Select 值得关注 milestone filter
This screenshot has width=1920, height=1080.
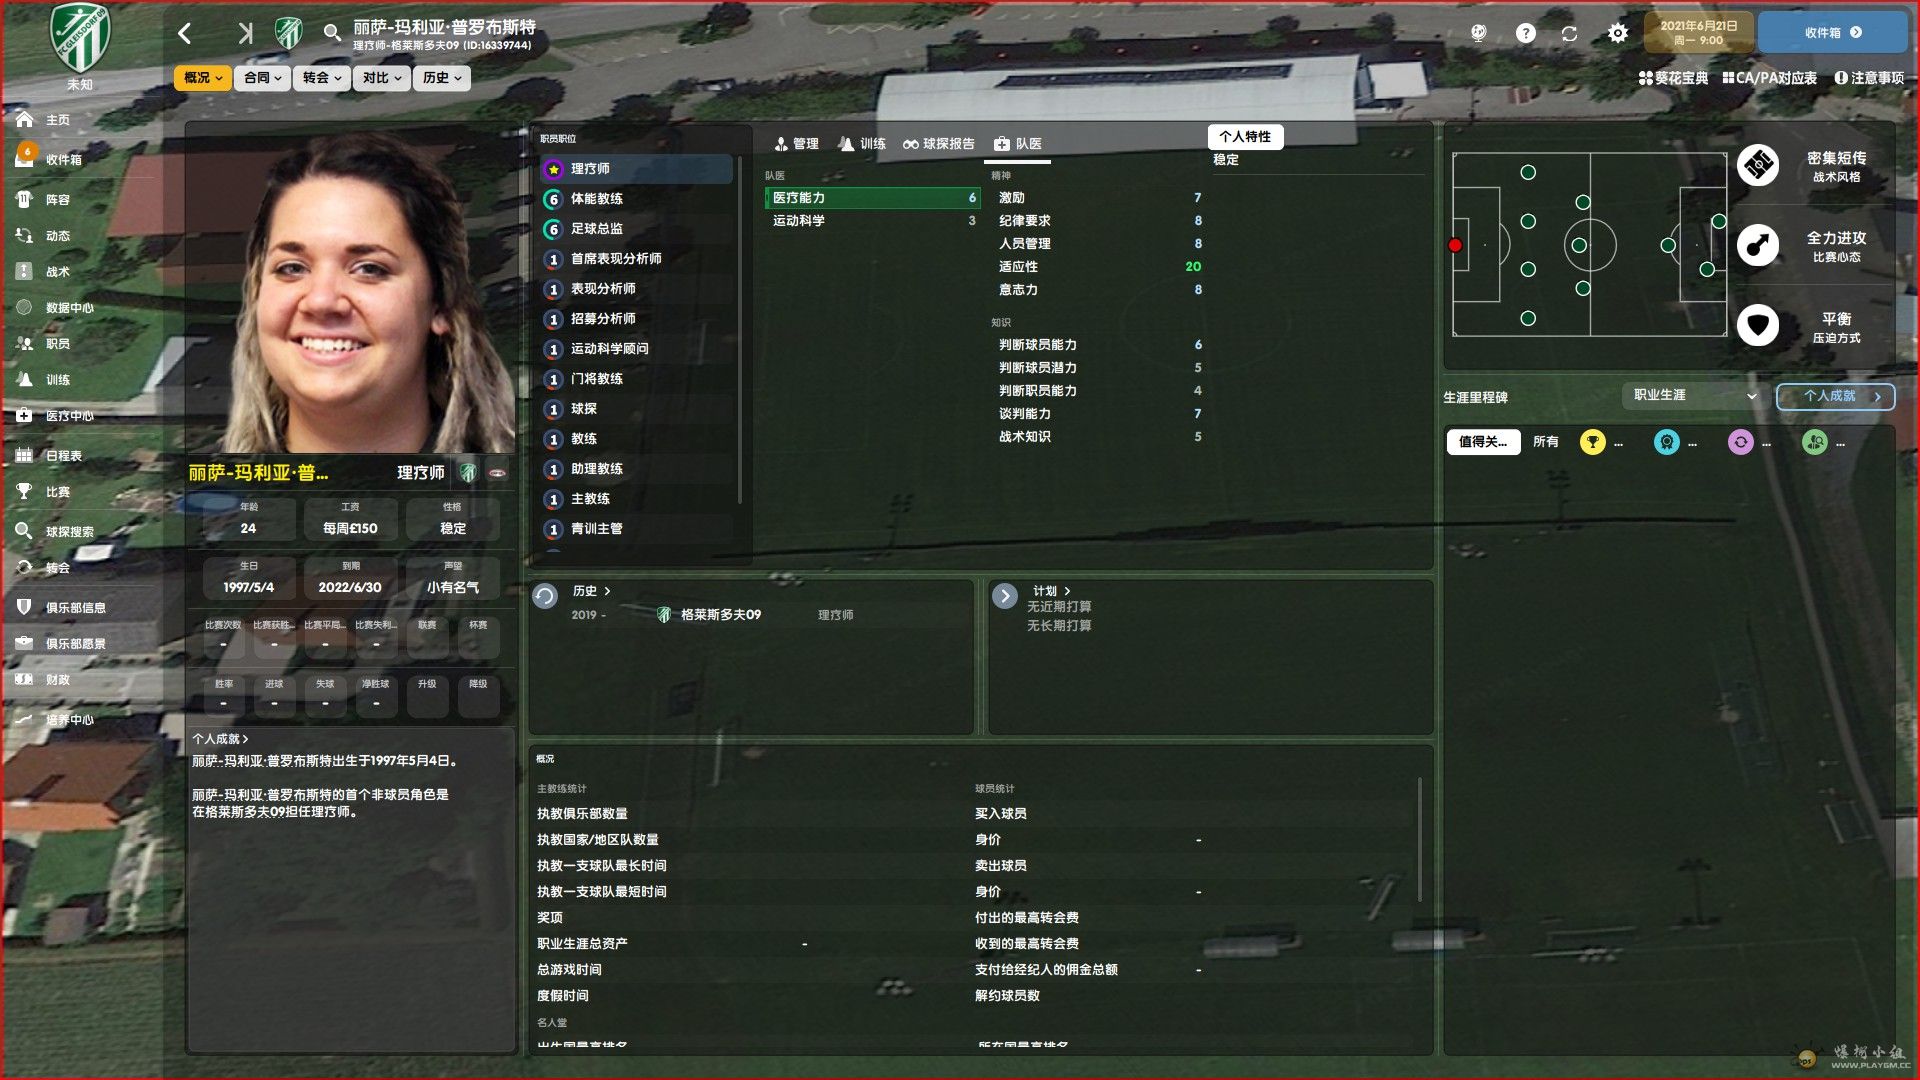[1482, 442]
